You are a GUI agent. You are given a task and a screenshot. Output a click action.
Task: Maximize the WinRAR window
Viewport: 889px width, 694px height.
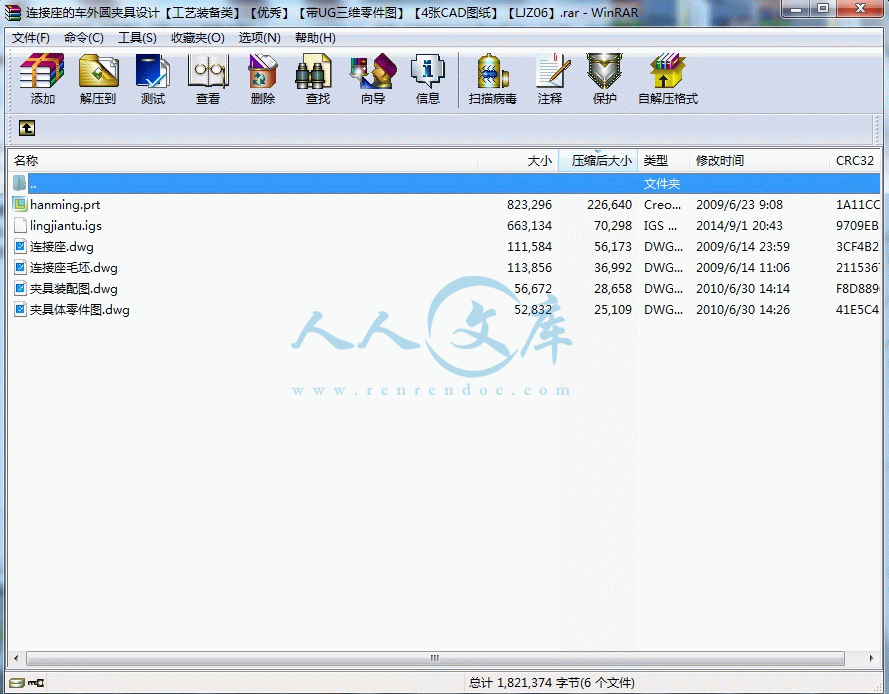point(823,9)
